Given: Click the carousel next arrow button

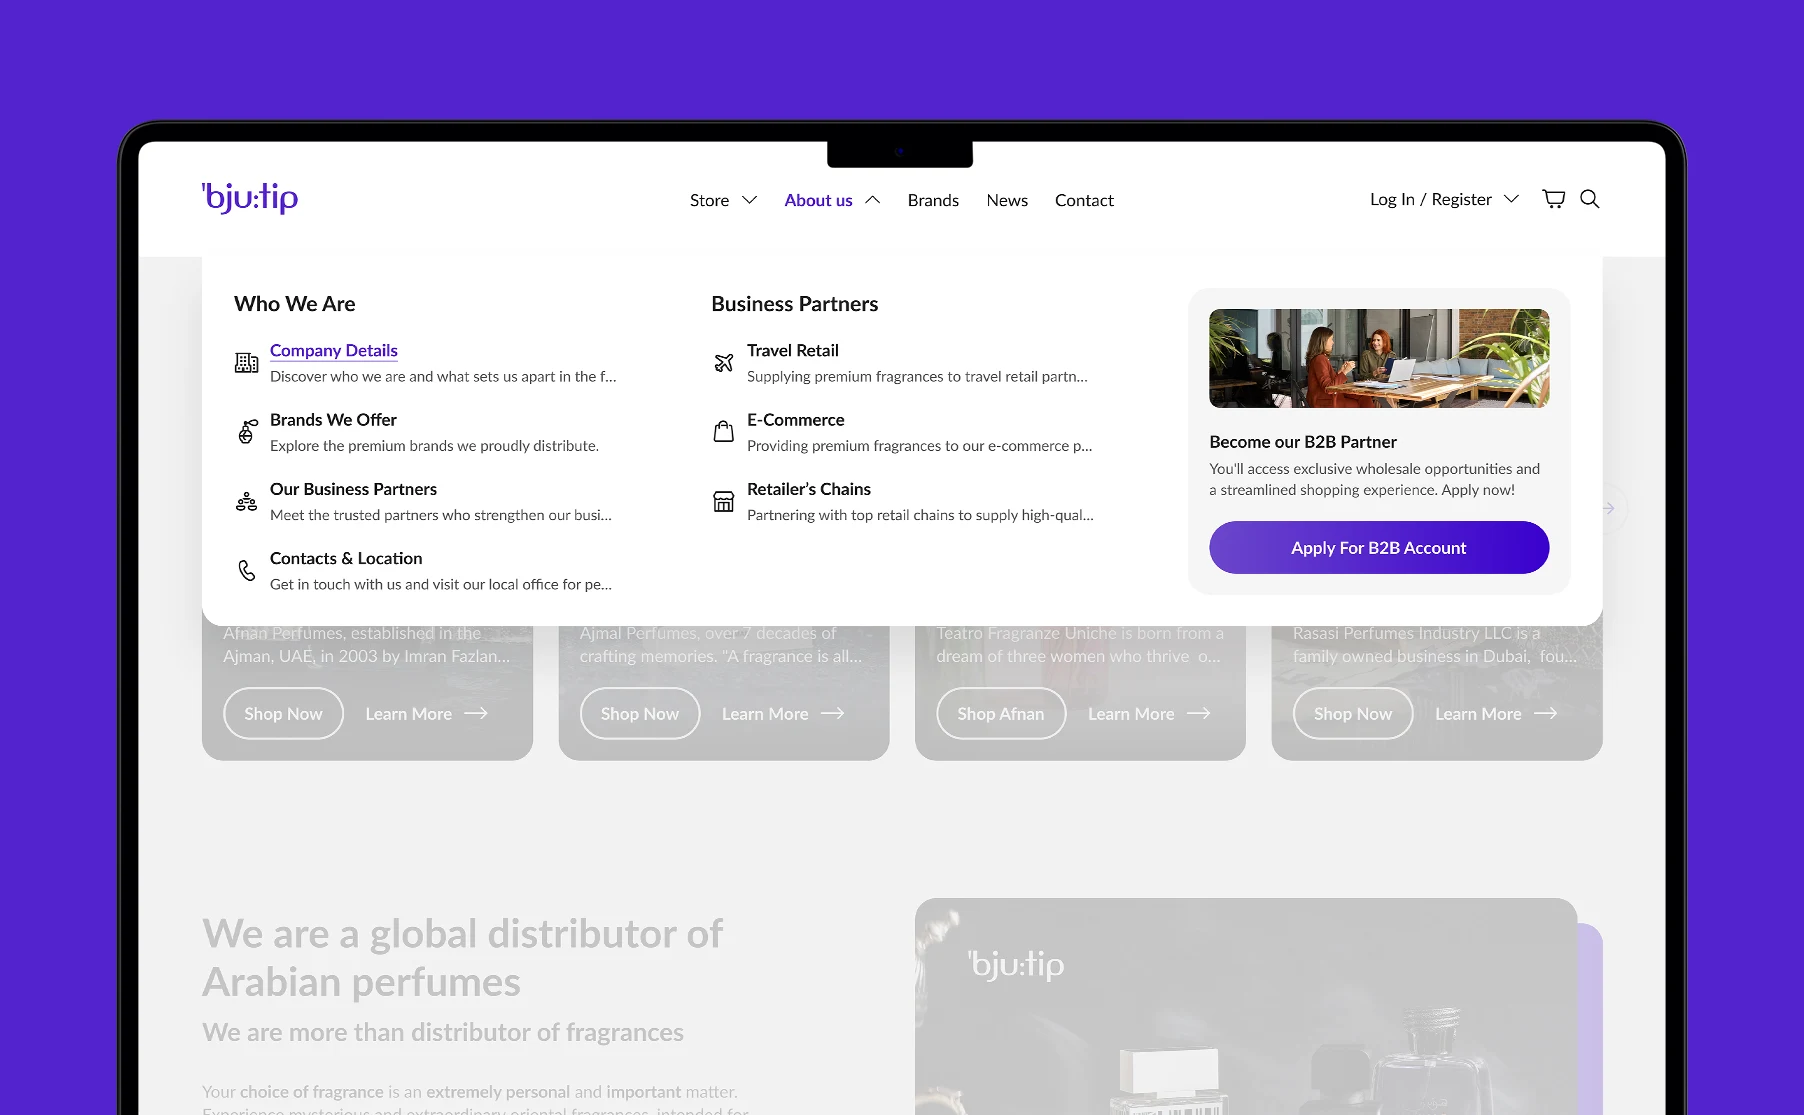Looking at the screenshot, I should click(x=1610, y=508).
